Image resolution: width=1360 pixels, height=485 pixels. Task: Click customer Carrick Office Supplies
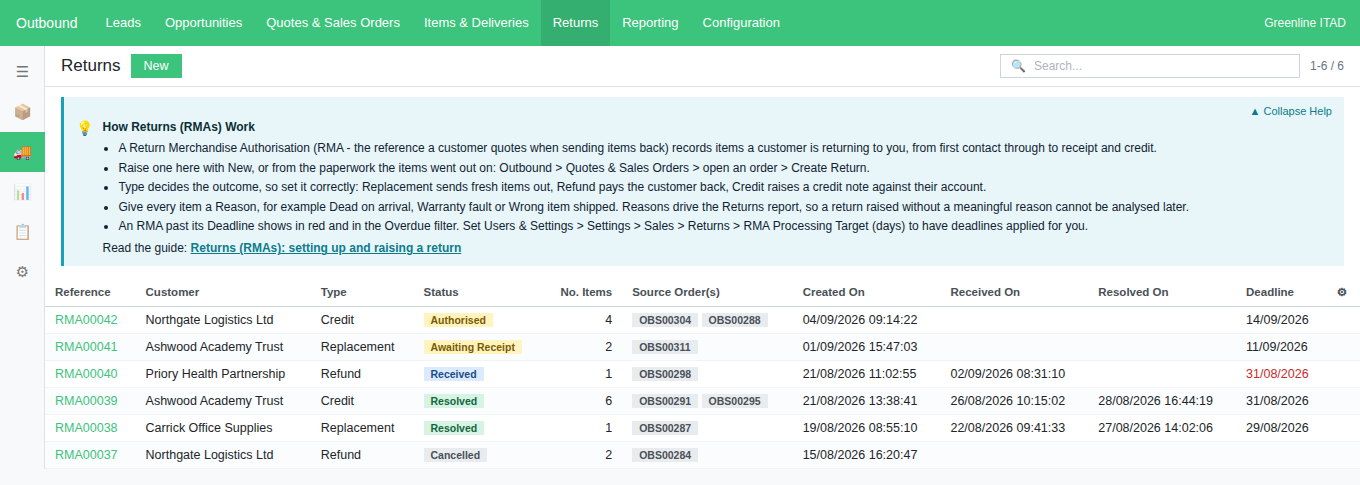[209, 428]
